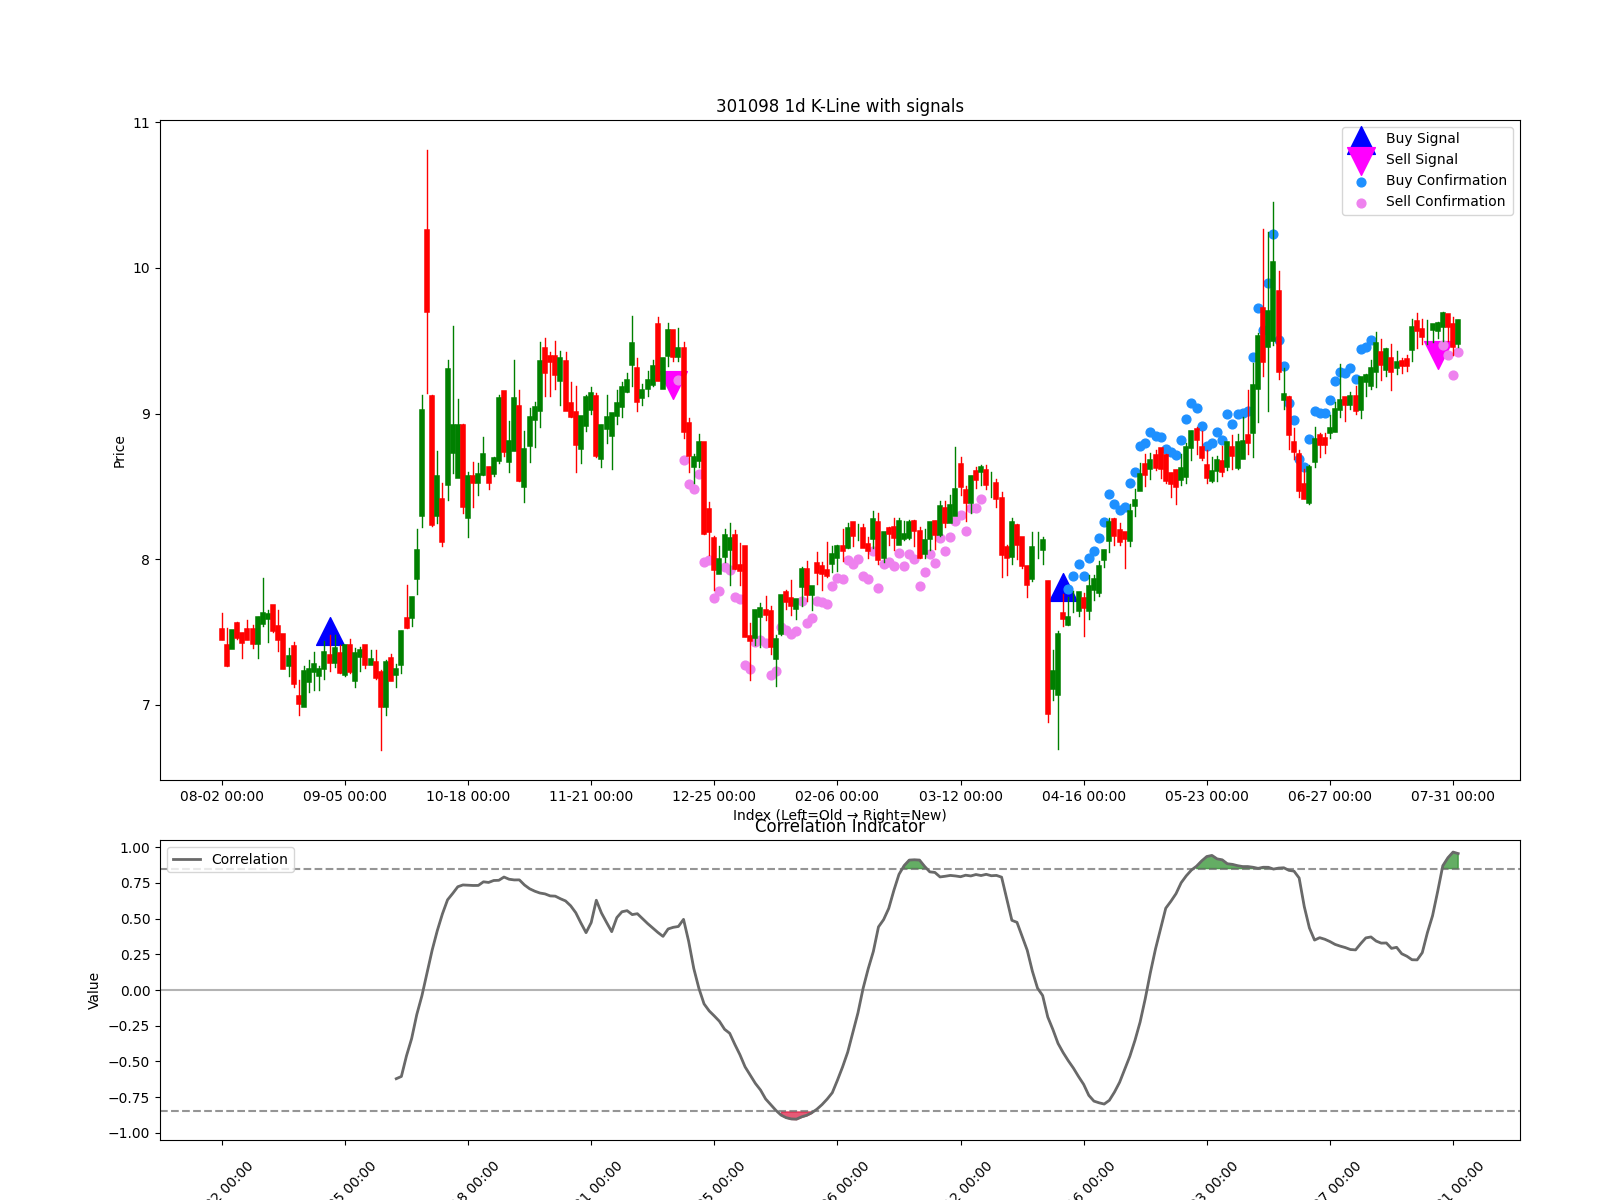
Task: Click the price tick label '9'
Action: [145, 415]
